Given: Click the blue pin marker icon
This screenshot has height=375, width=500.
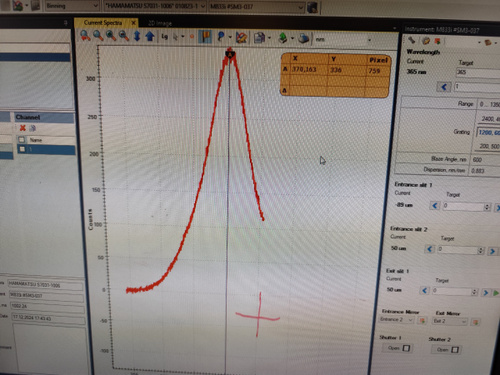Looking at the screenshot, I should (221, 37).
